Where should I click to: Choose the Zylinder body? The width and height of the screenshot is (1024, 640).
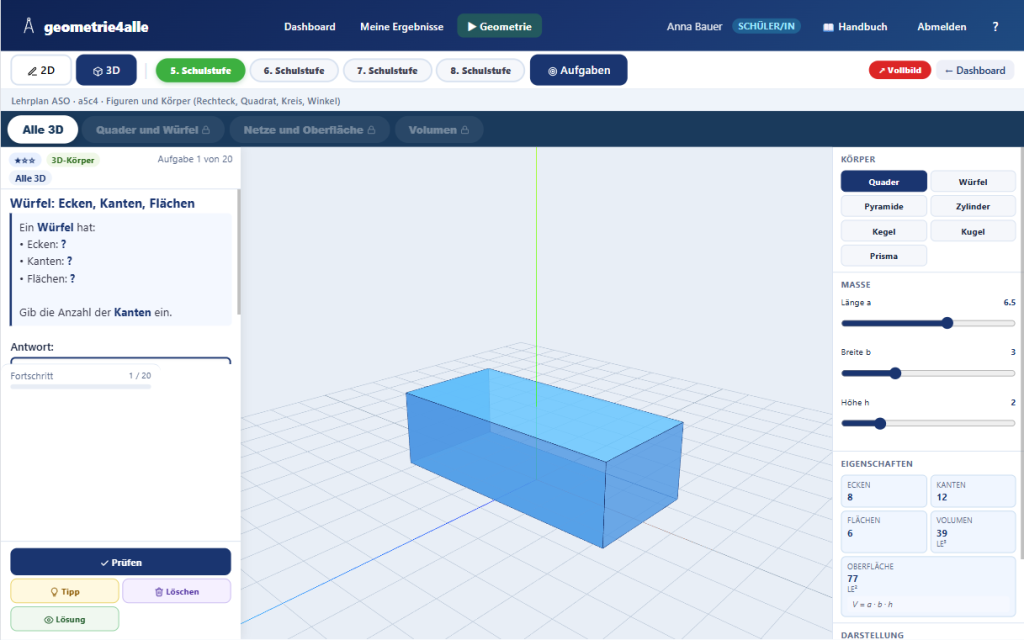pyautogui.click(x=972, y=206)
